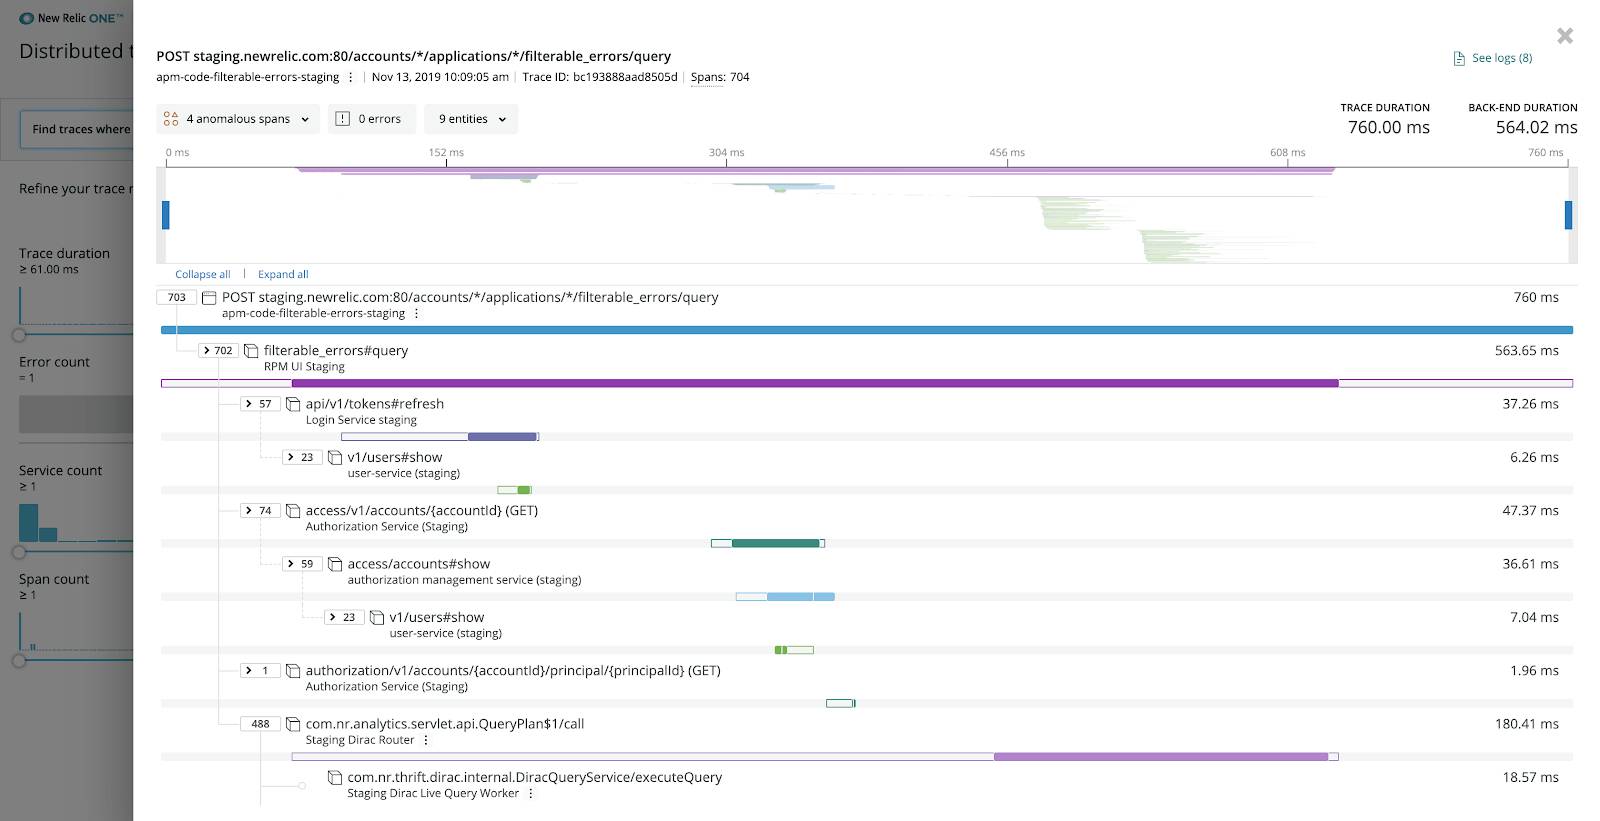Expand the filterable_errors#query span (702)
This screenshot has height=821, width=1600.
click(x=218, y=350)
